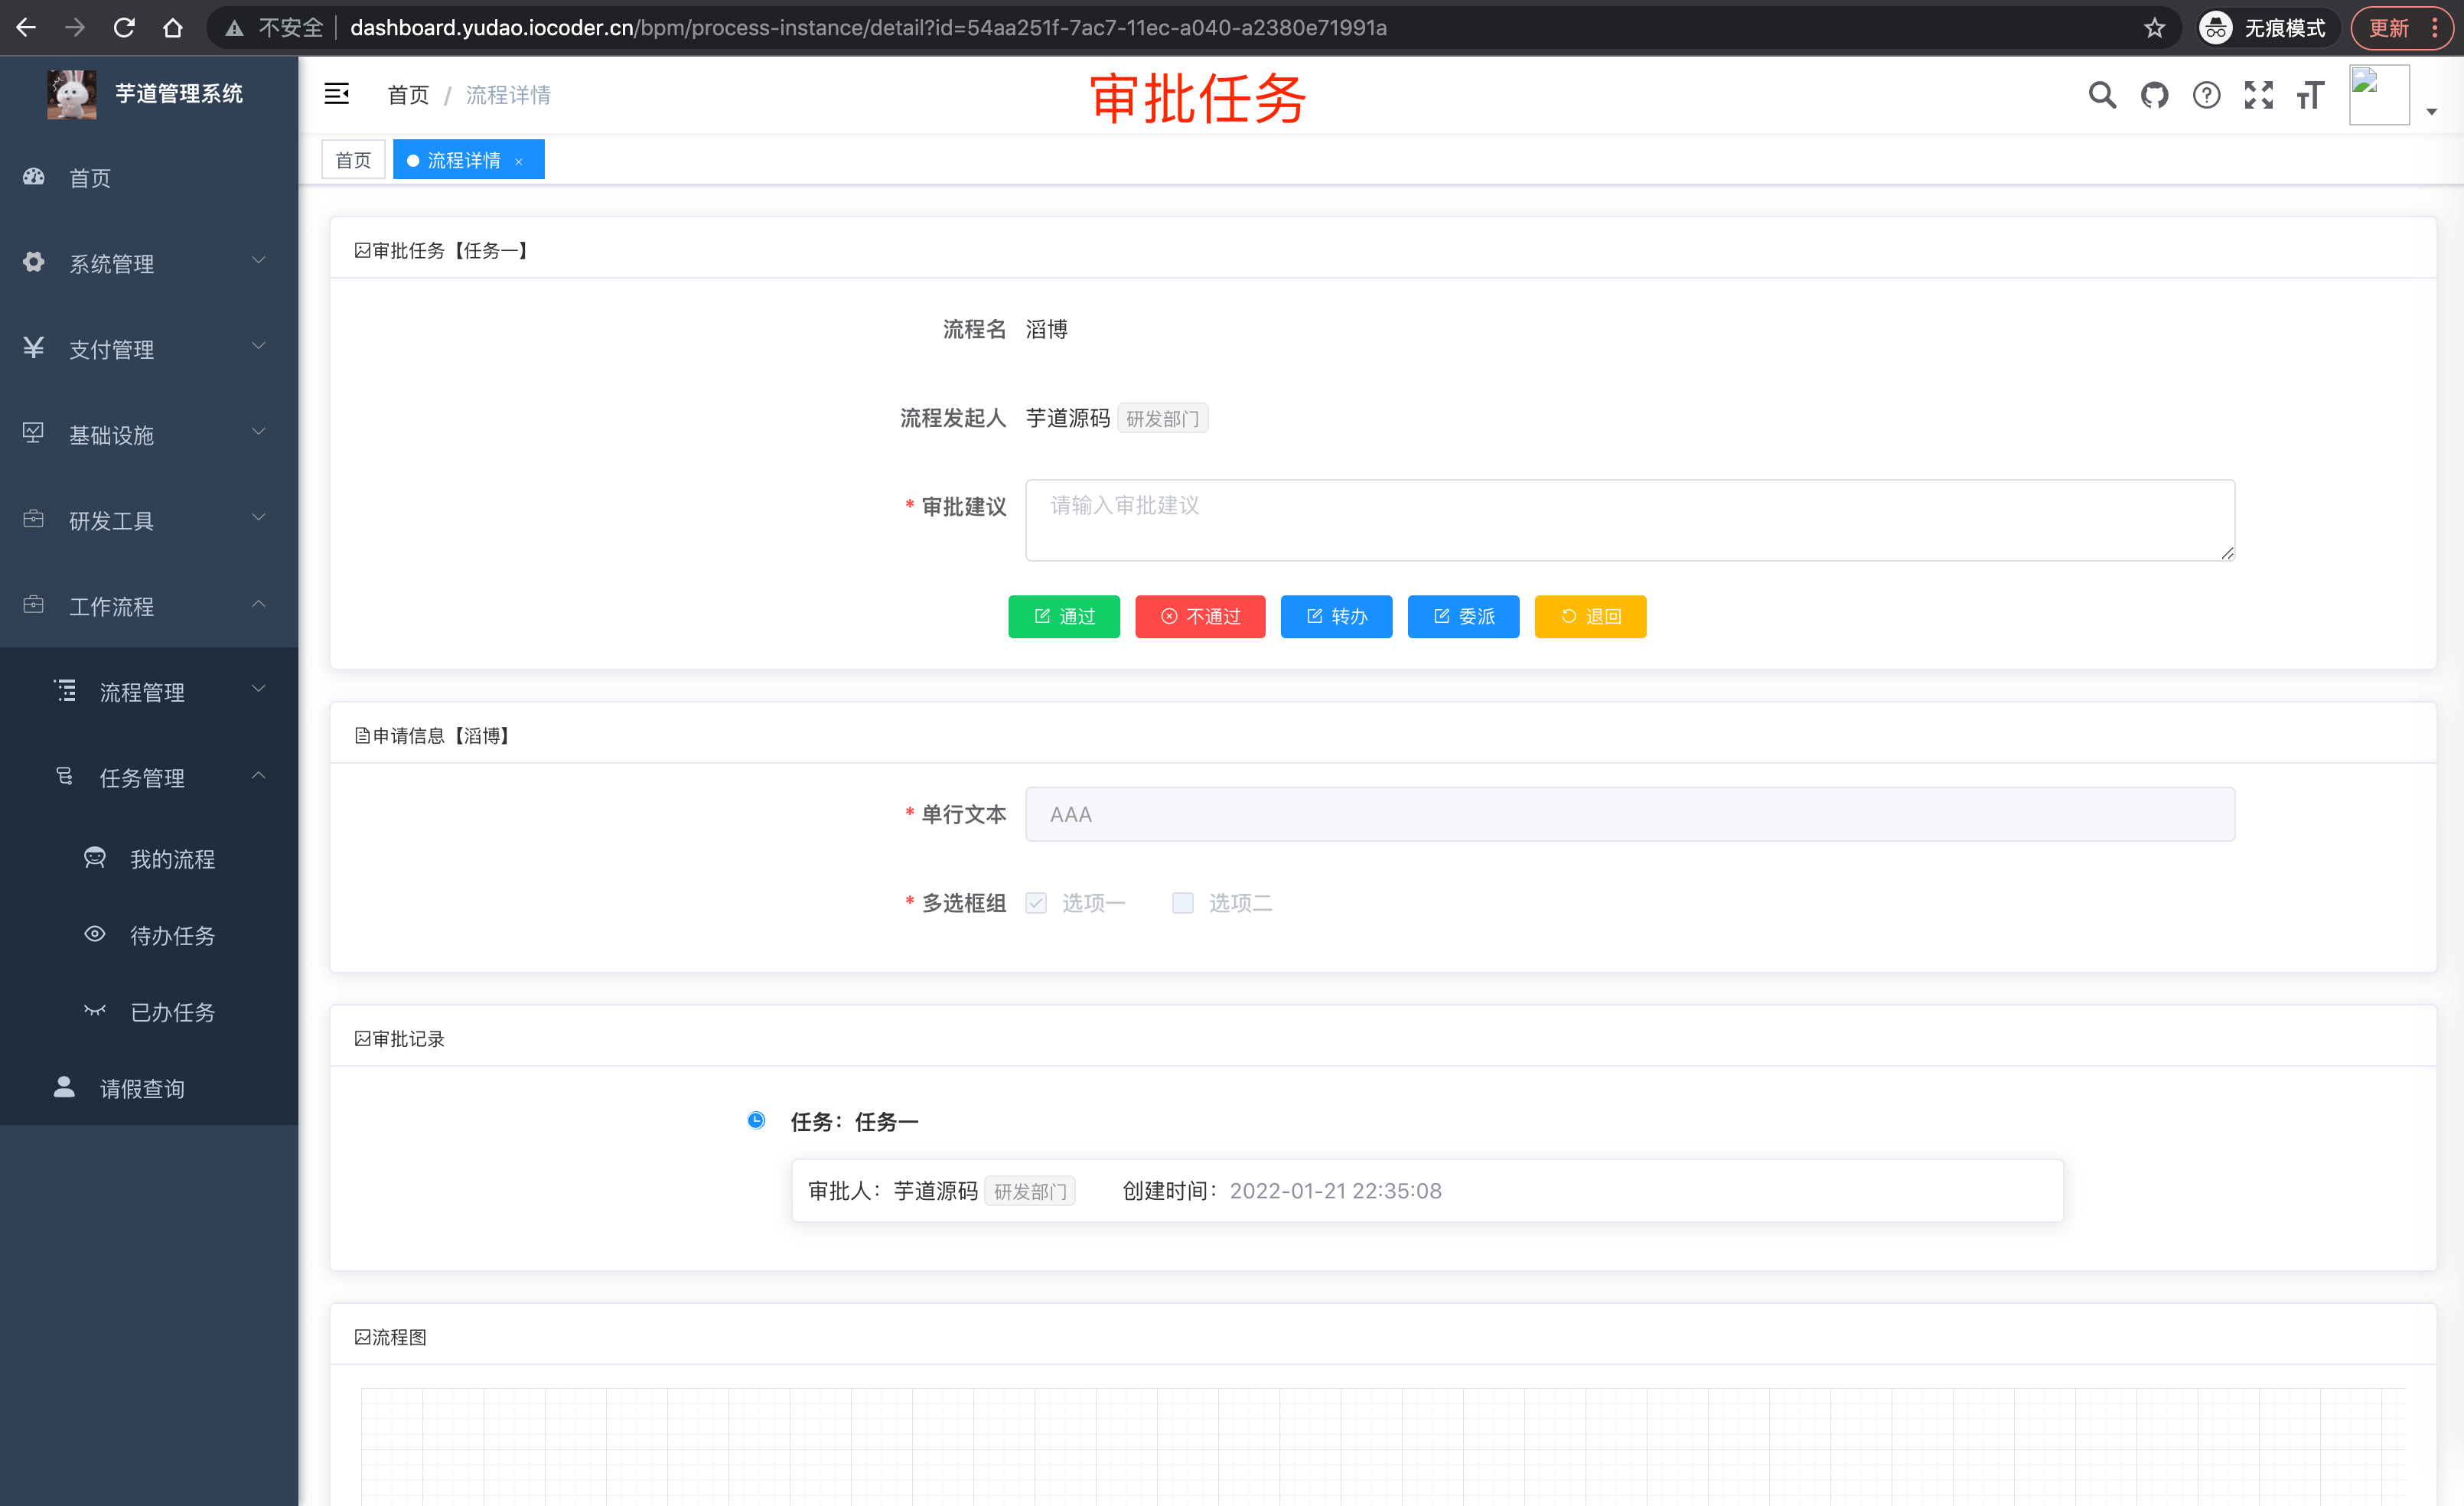Click the font size adjustment icon
The width and height of the screenshot is (2464, 1506).
point(2311,95)
